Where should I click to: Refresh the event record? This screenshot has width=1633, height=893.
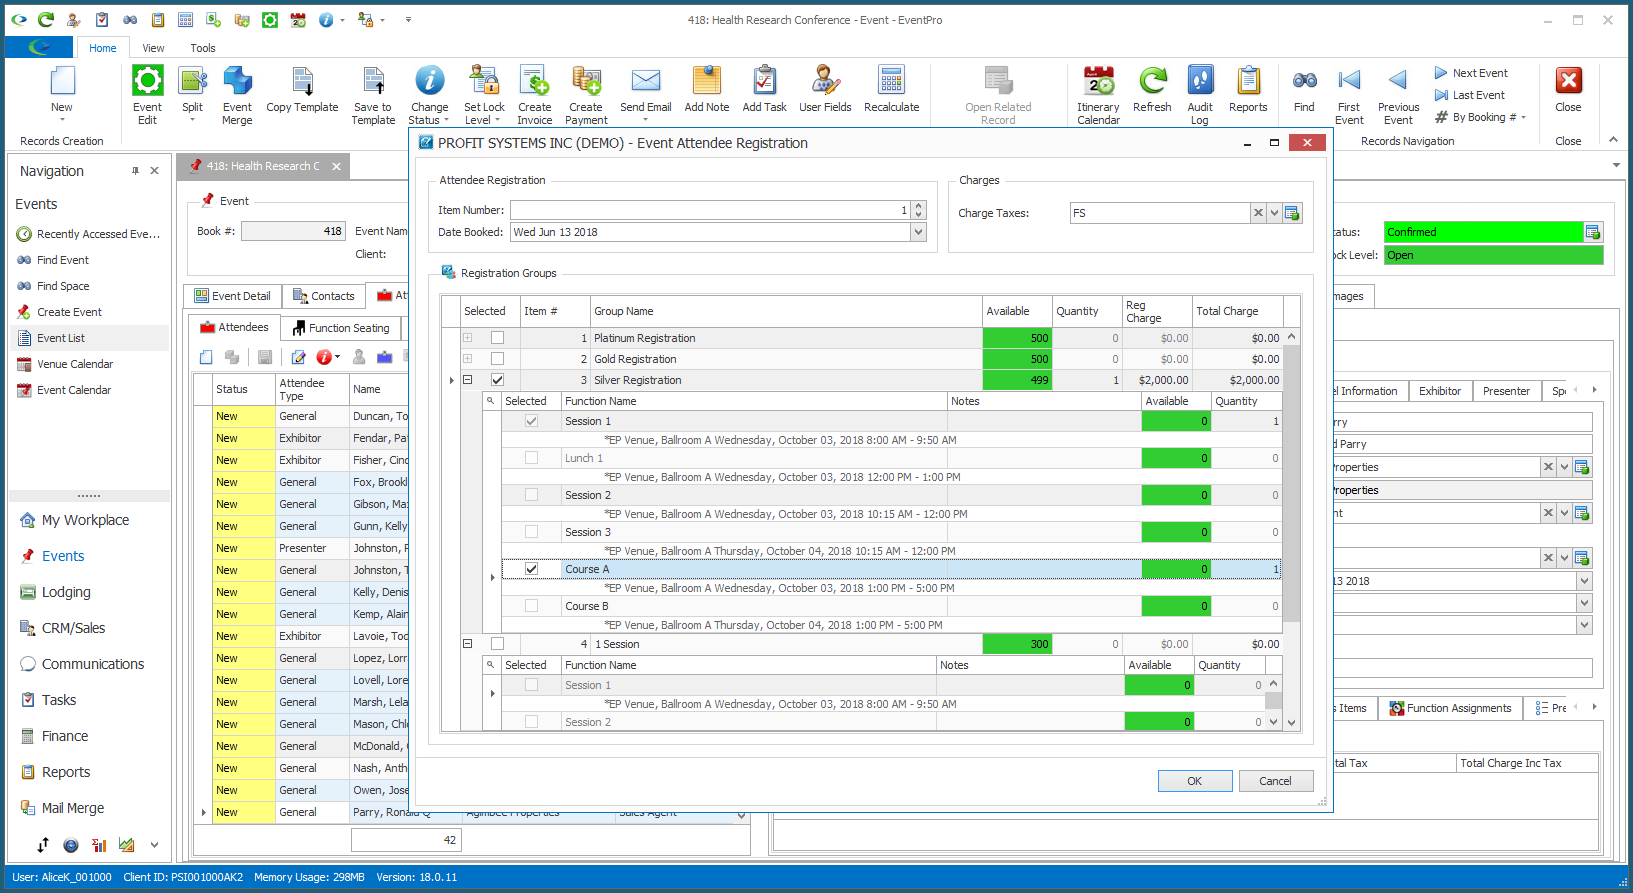pyautogui.click(x=1152, y=90)
